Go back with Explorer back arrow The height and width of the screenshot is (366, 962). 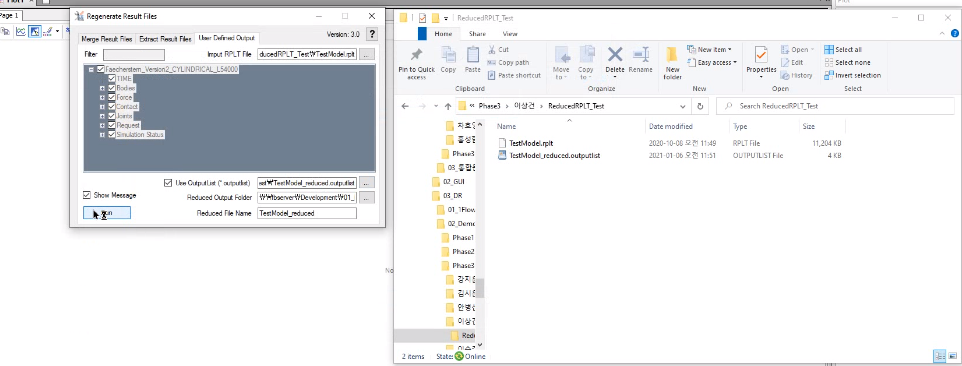[405, 106]
